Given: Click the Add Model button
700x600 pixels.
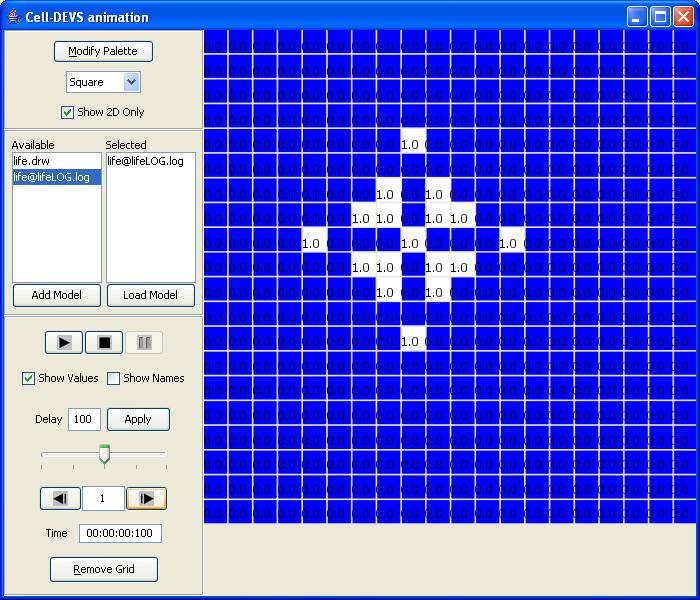Looking at the screenshot, I should tap(57, 295).
